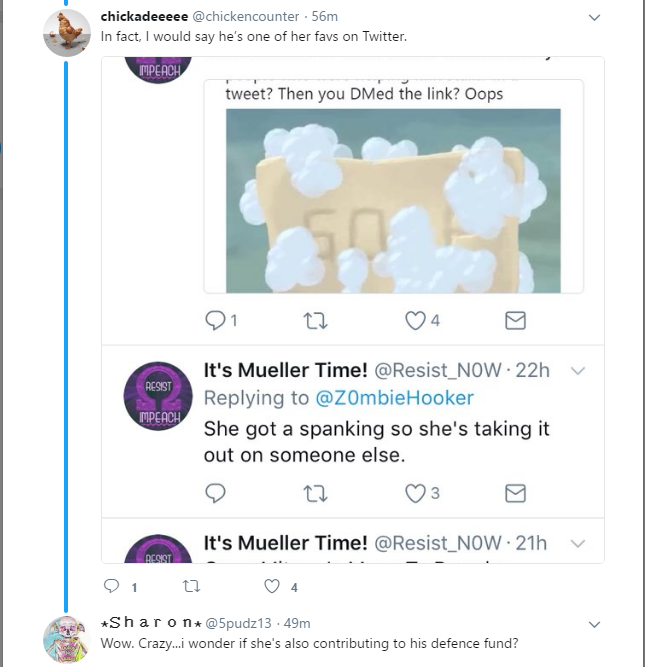Click envelope icon under spanking tweet
645x667 pixels.
coord(515,492)
